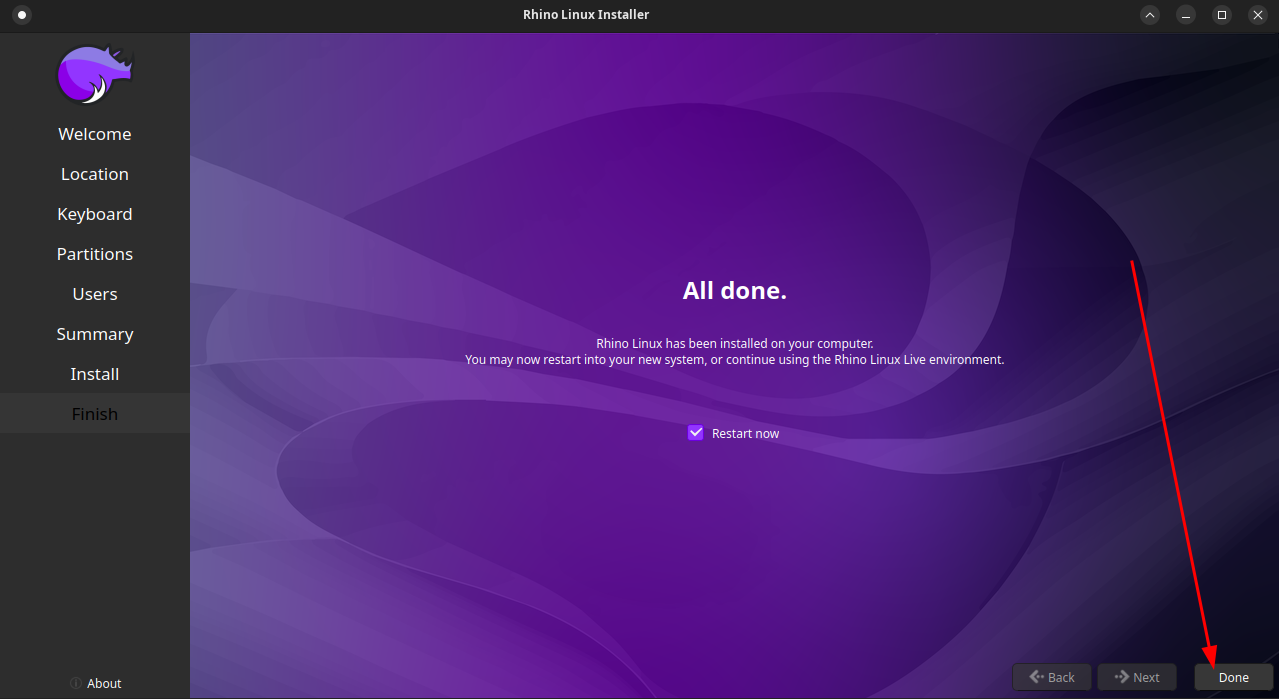Go to the Location step
The height and width of the screenshot is (699, 1279).
coord(94,174)
